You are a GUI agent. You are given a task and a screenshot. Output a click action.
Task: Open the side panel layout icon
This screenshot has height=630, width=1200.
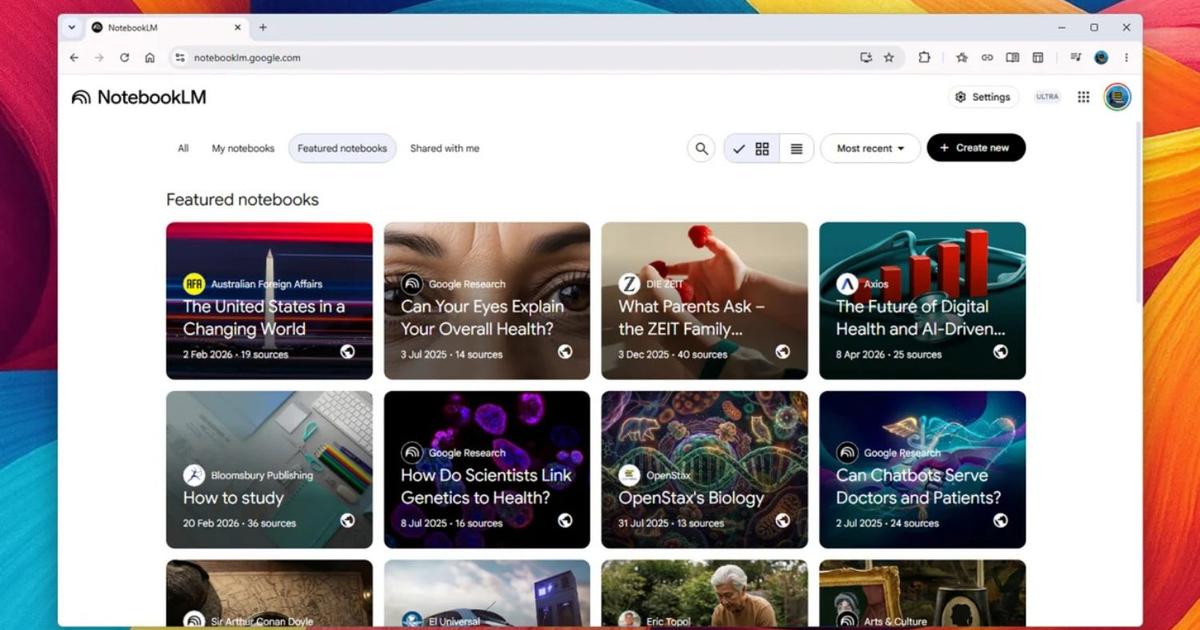coord(1038,58)
